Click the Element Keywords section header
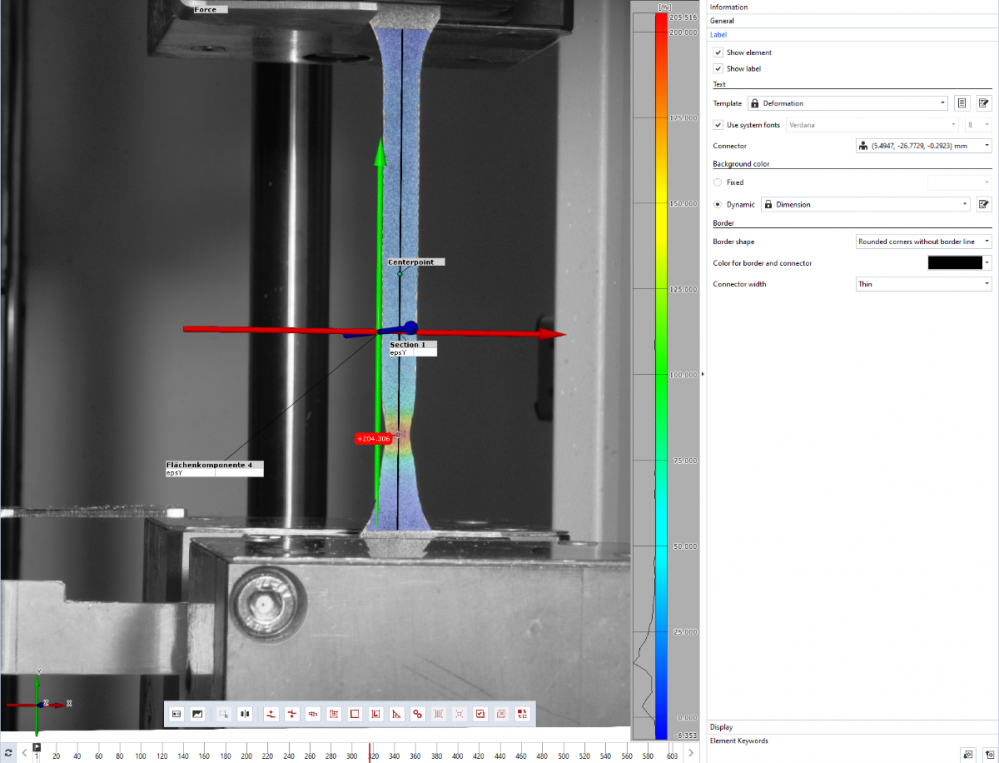The width and height of the screenshot is (999, 763). (x=739, y=741)
